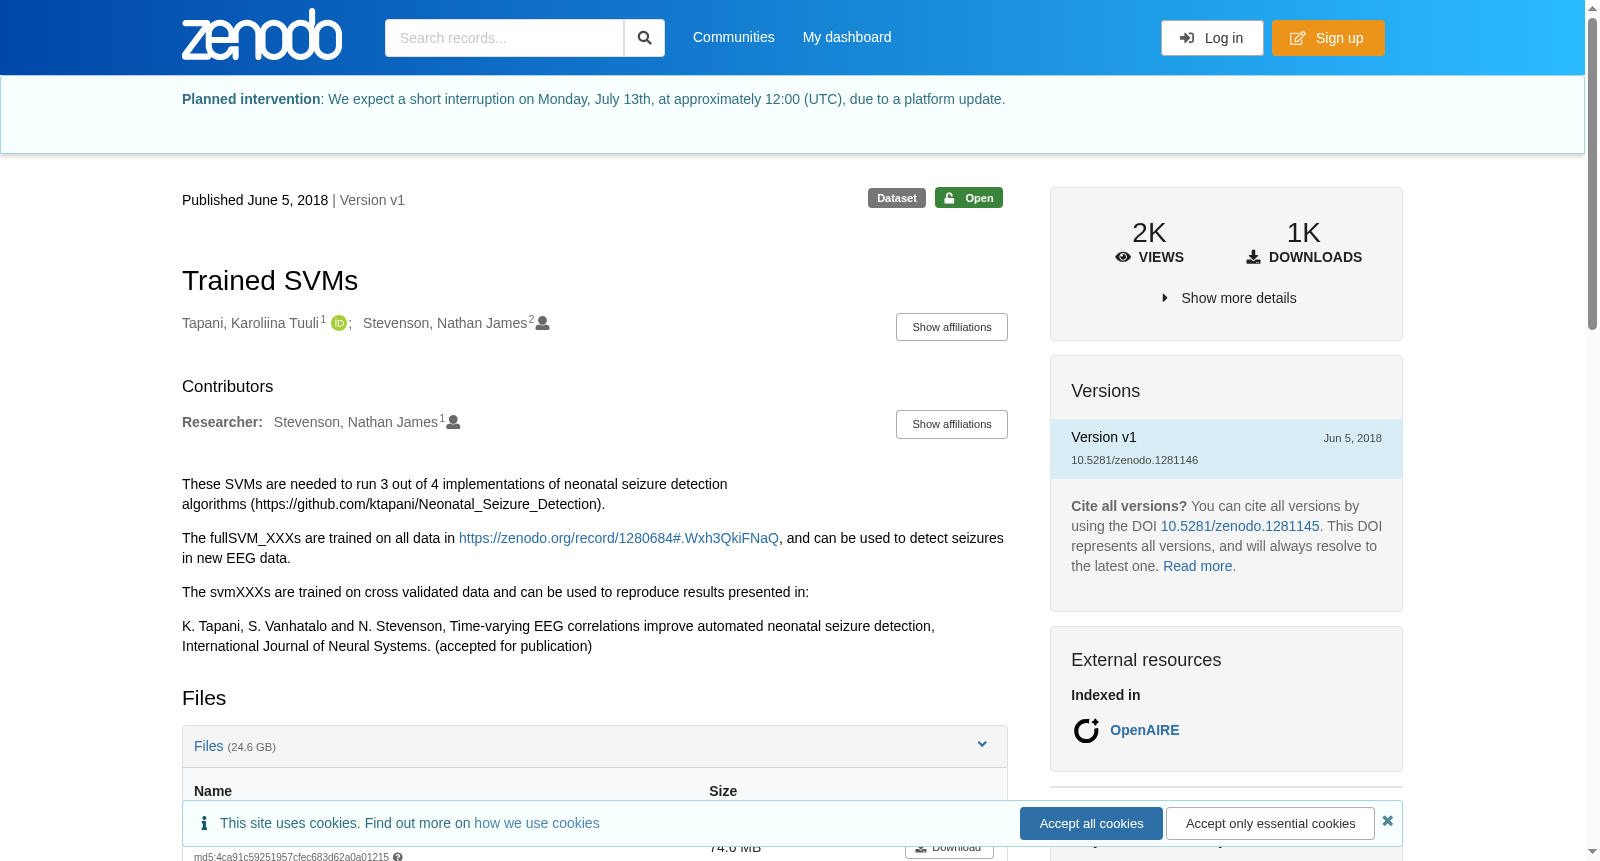This screenshot has width=1600, height=861.
Task: Open Karoliina Tapani's ORCID icon
Action: click(x=339, y=323)
